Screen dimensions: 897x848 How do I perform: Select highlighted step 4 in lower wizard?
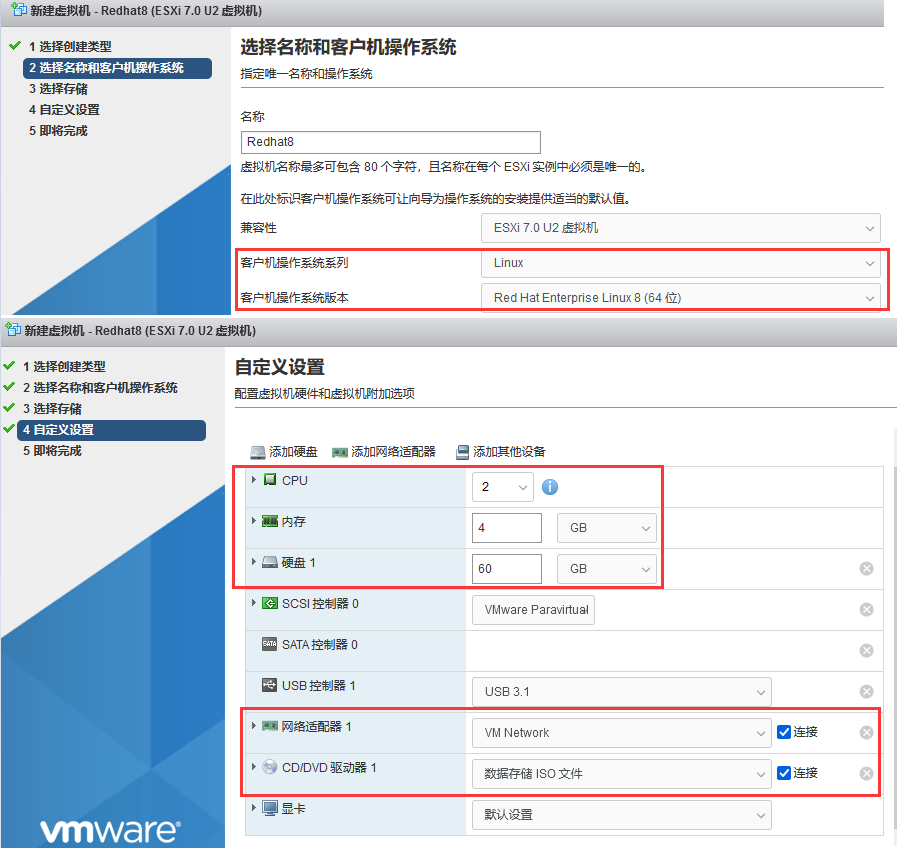[x=112, y=430]
